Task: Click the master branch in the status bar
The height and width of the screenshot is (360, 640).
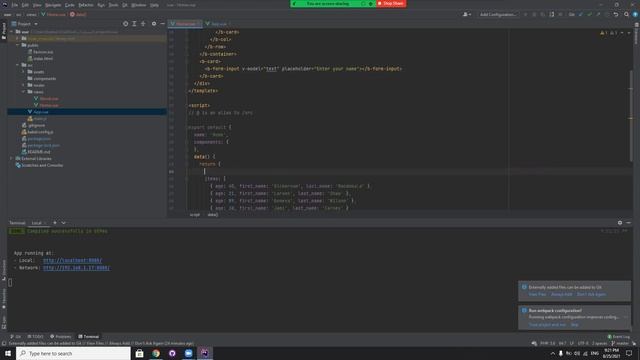Action: (x=620, y=344)
